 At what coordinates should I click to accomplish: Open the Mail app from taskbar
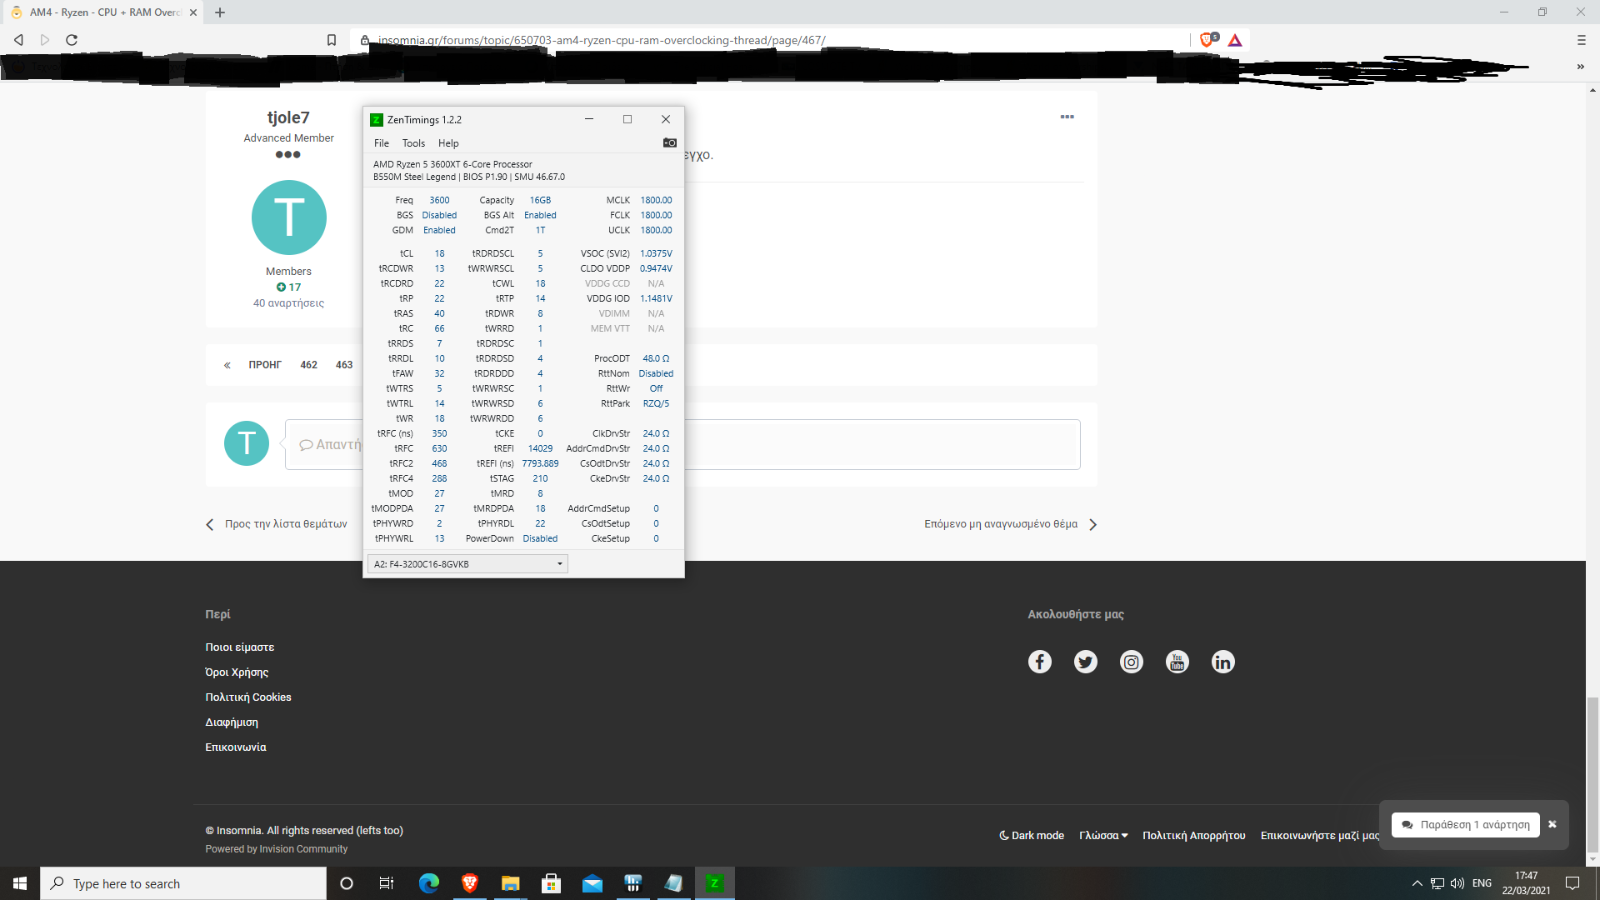pos(592,883)
